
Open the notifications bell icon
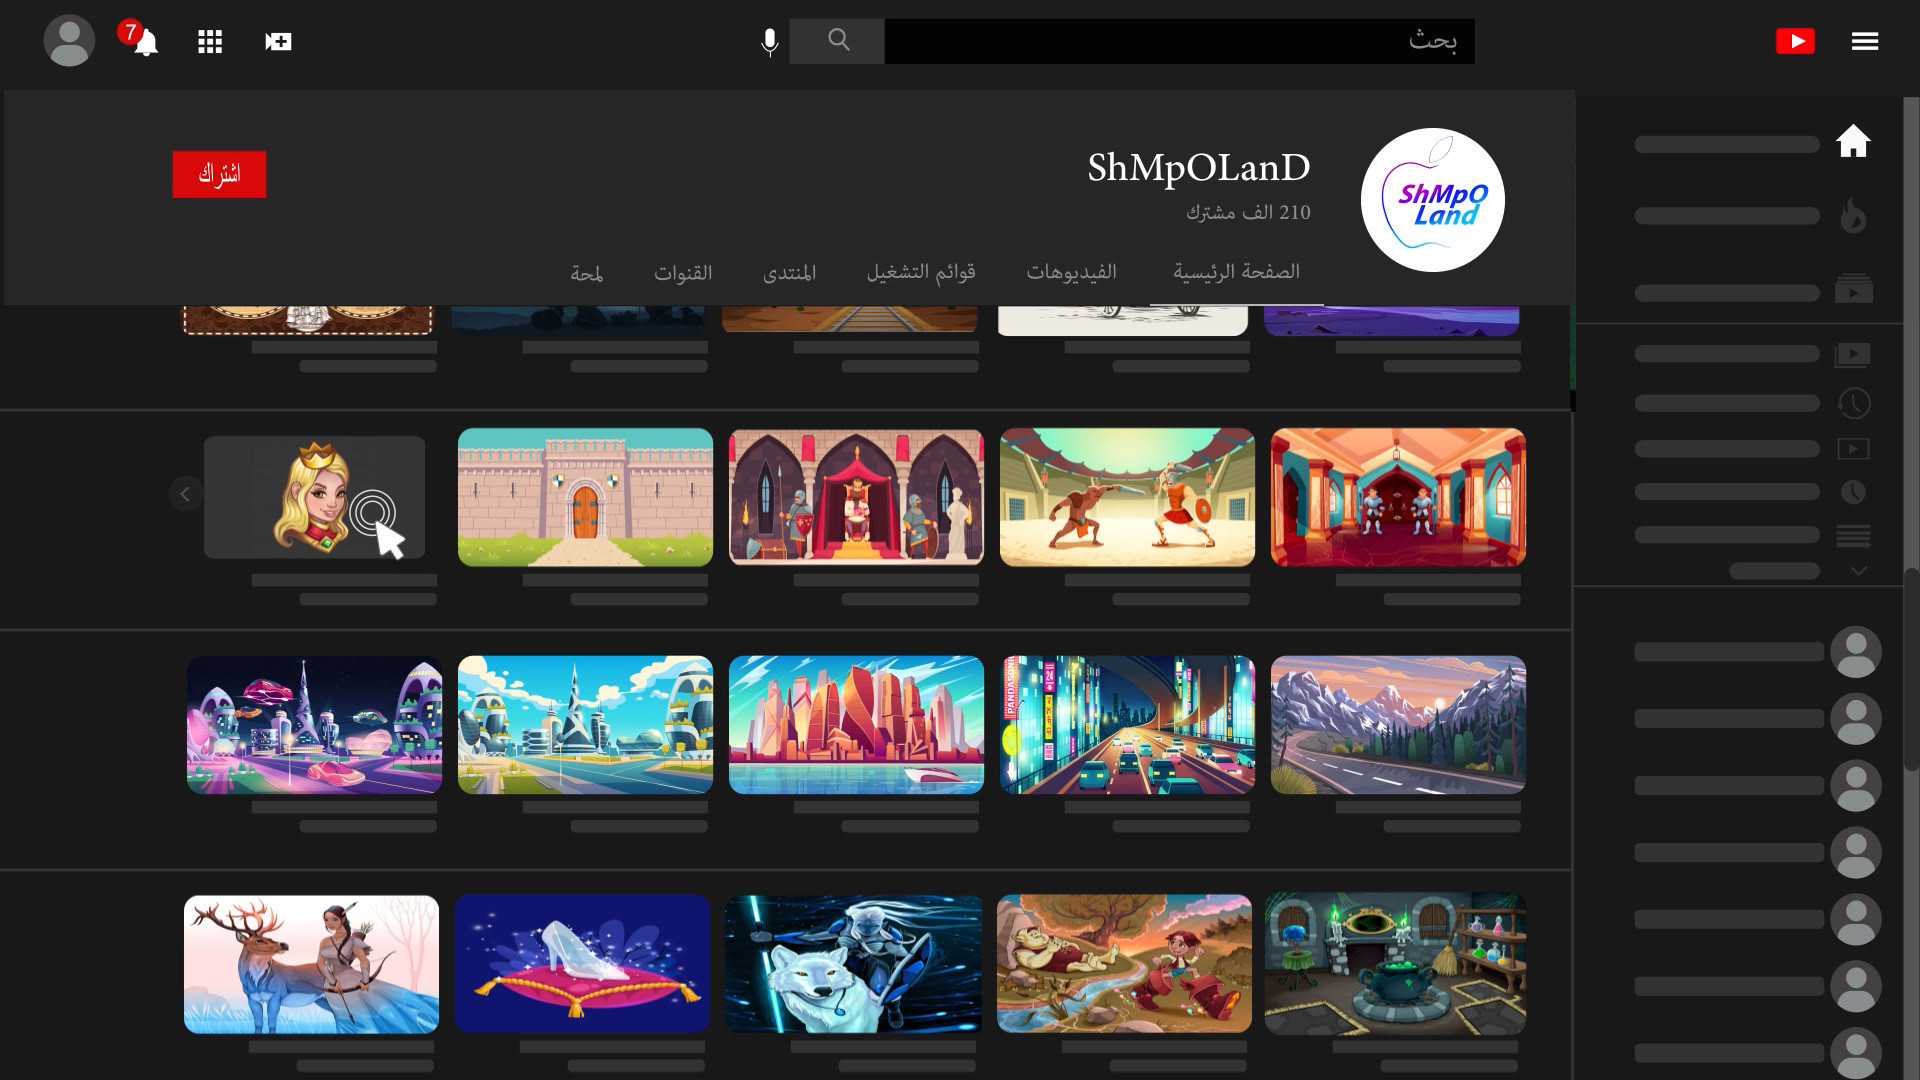(x=146, y=42)
